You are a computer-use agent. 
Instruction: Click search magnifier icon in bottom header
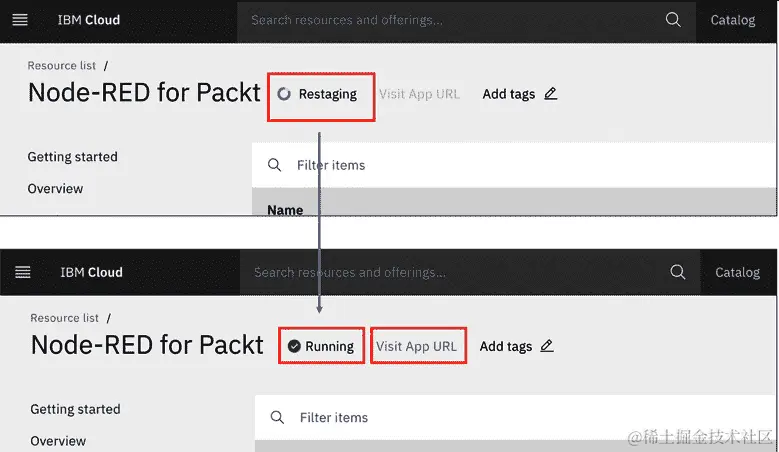tap(678, 272)
